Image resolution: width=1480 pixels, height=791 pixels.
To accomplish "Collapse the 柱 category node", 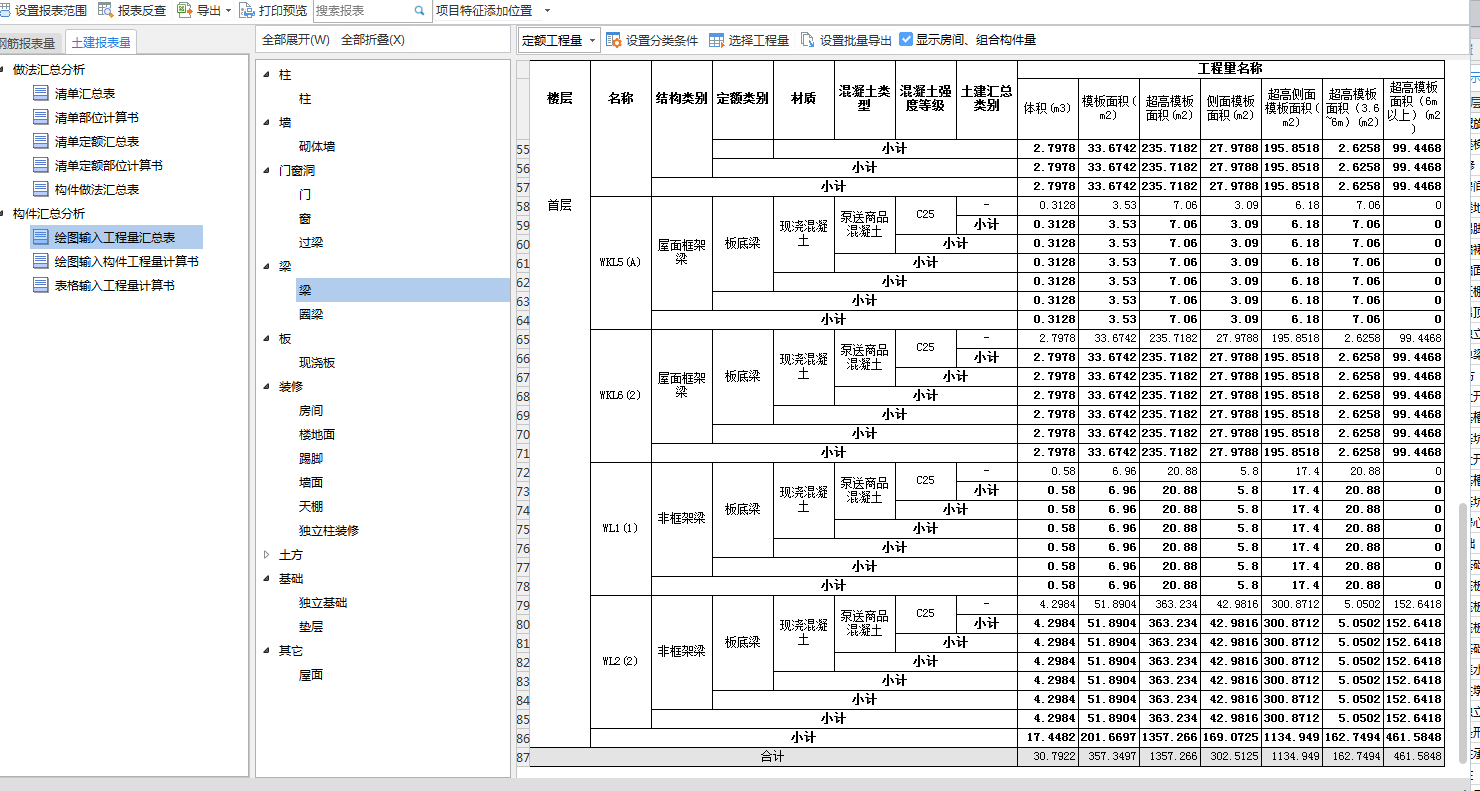I will coord(267,75).
